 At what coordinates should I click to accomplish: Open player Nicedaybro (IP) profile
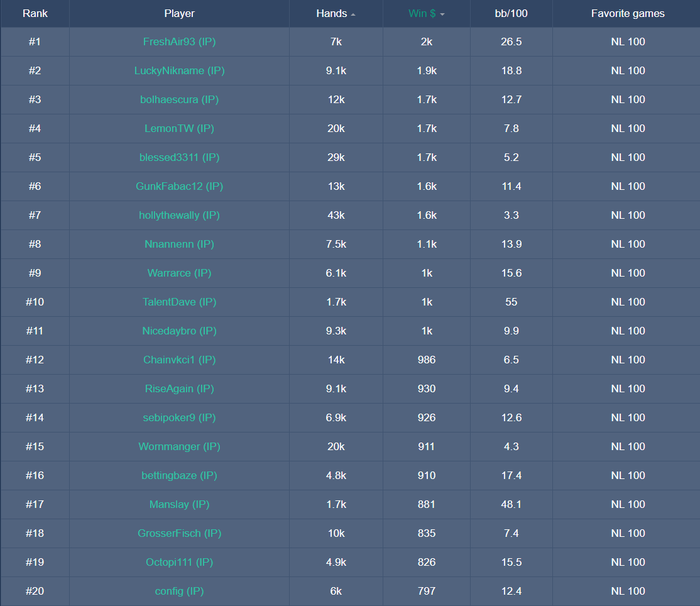tap(179, 331)
